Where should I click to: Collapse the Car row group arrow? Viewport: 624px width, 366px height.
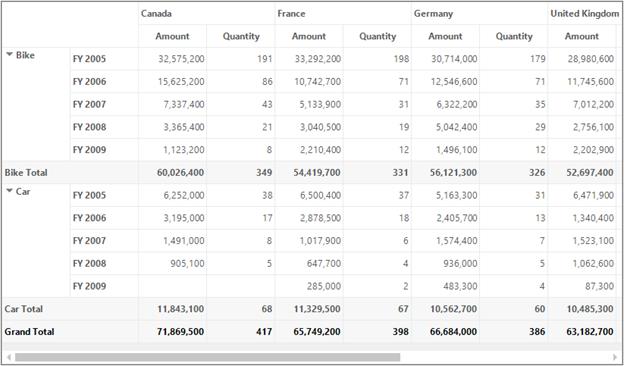click(10, 191)
